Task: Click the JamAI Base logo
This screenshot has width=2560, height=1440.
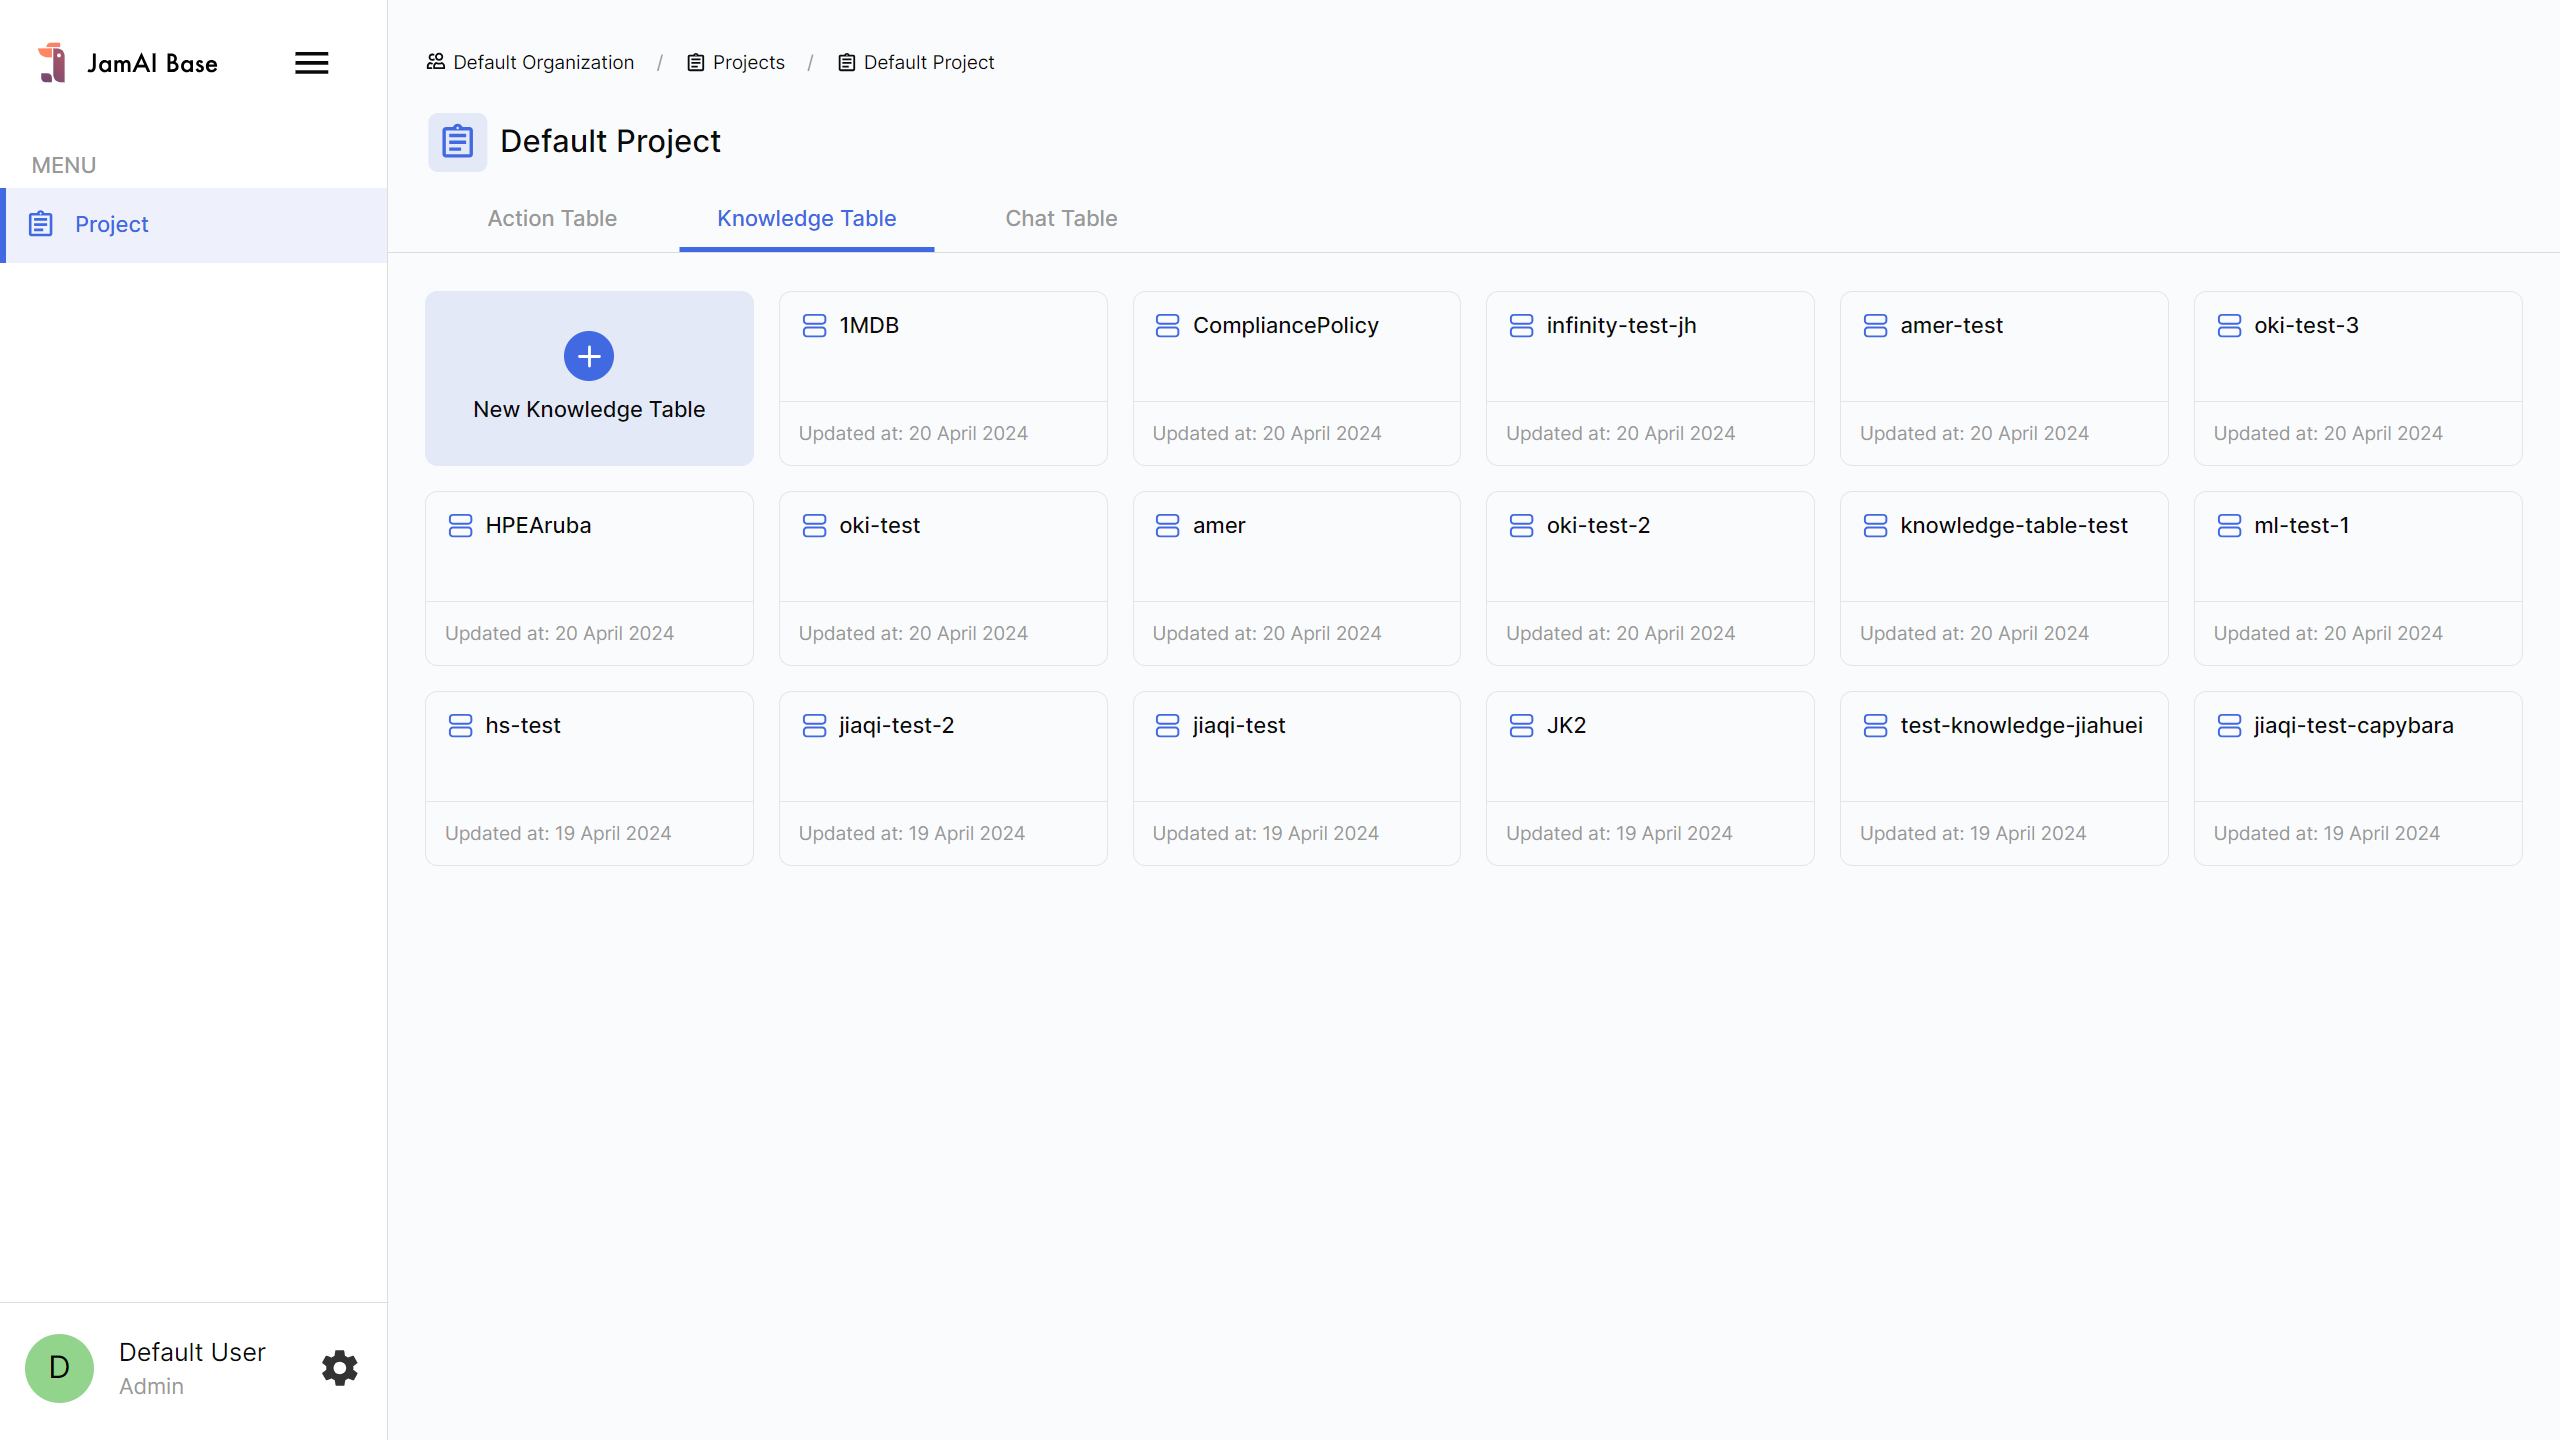Action: tap(52, 63)
